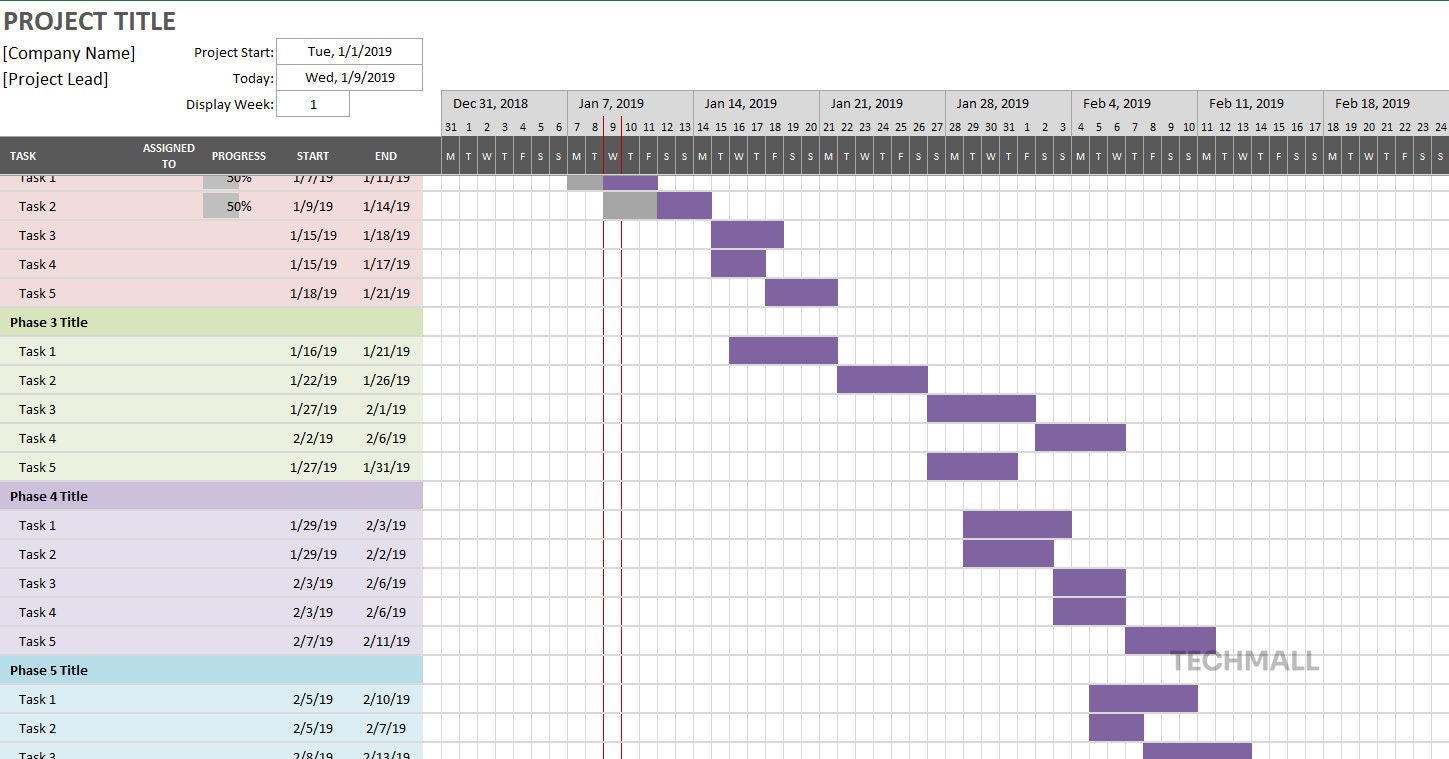
Task: Select the 1/15/19 start date of Task 3
Action: [312, 235]
